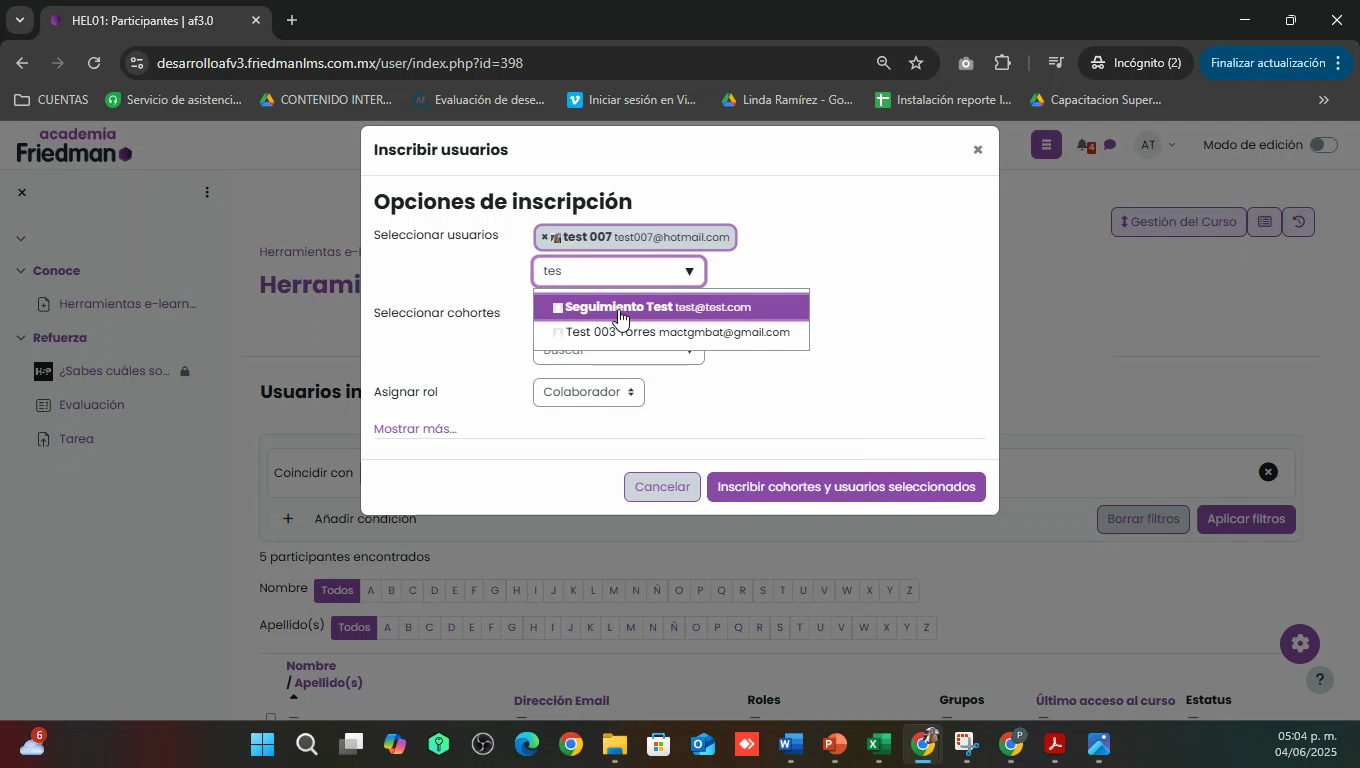Open the purple menu icon in header
This screenshot has height=768, width=1360.
click(x=1045, y=145)
